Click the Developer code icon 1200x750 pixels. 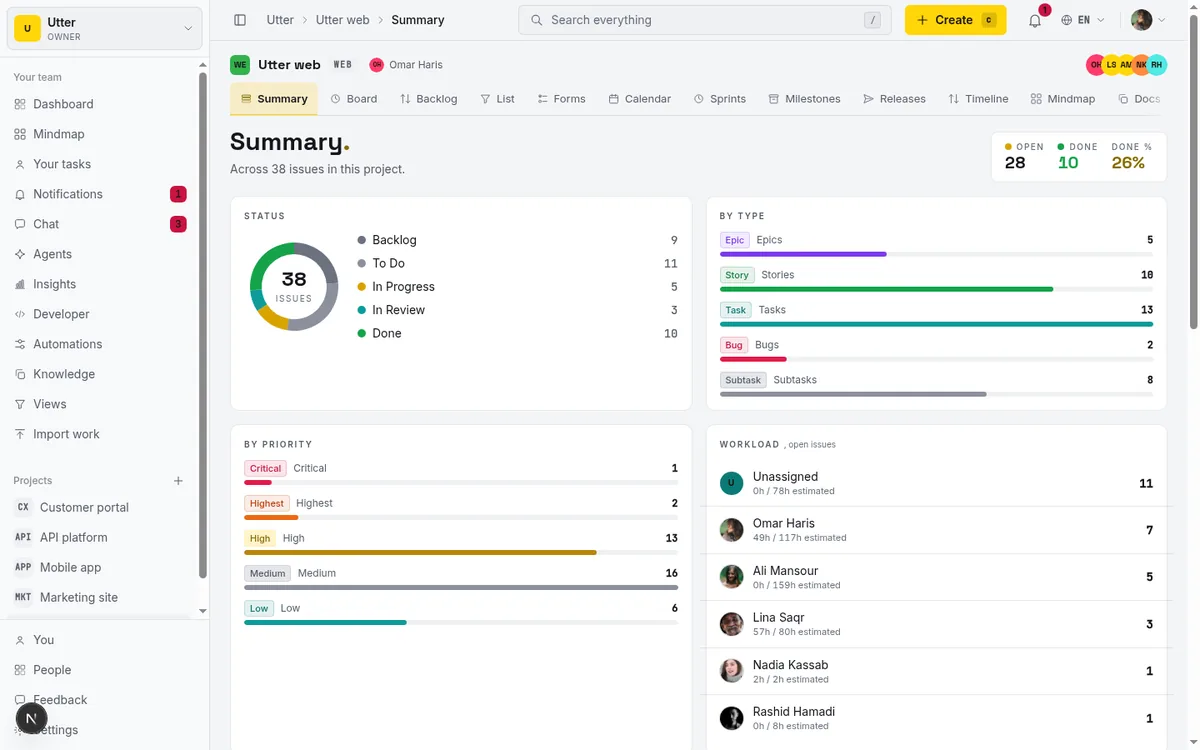click(20, 314)
